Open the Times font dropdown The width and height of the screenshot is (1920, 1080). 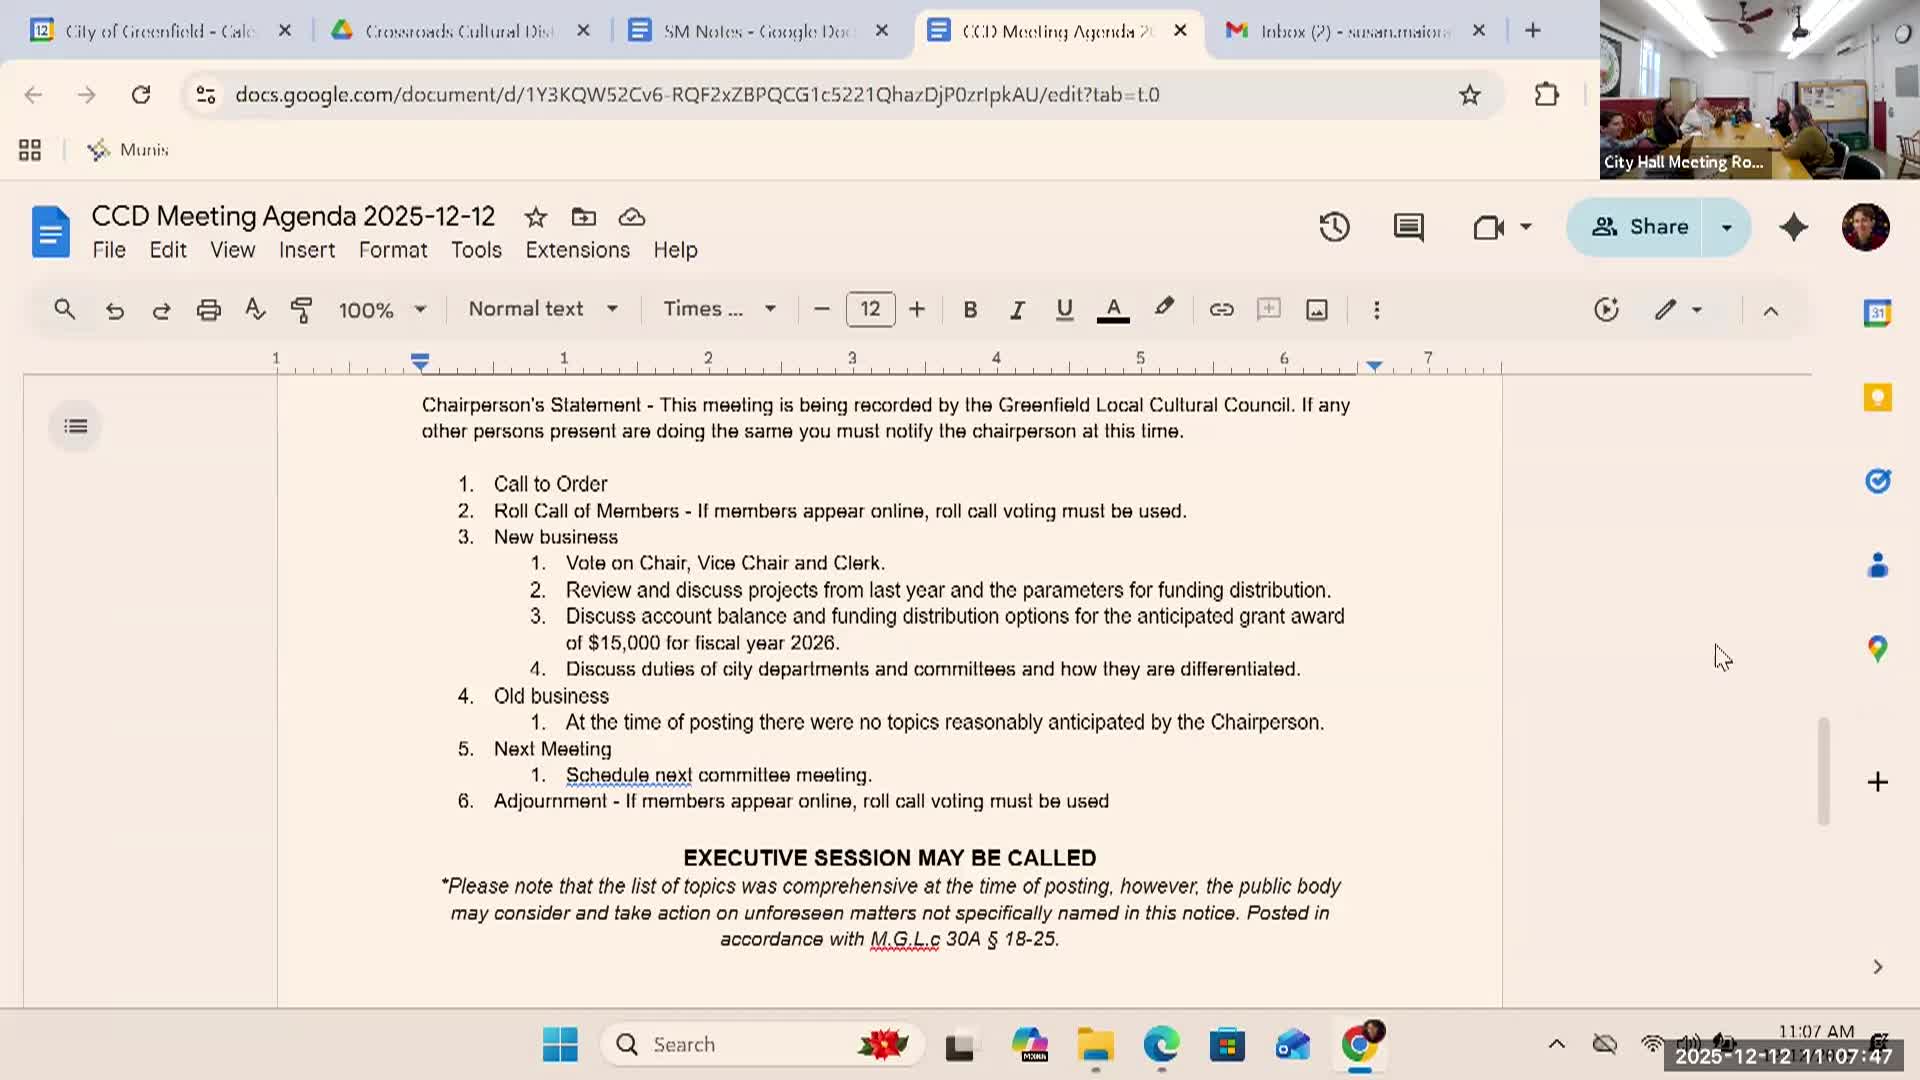[719, 310]
